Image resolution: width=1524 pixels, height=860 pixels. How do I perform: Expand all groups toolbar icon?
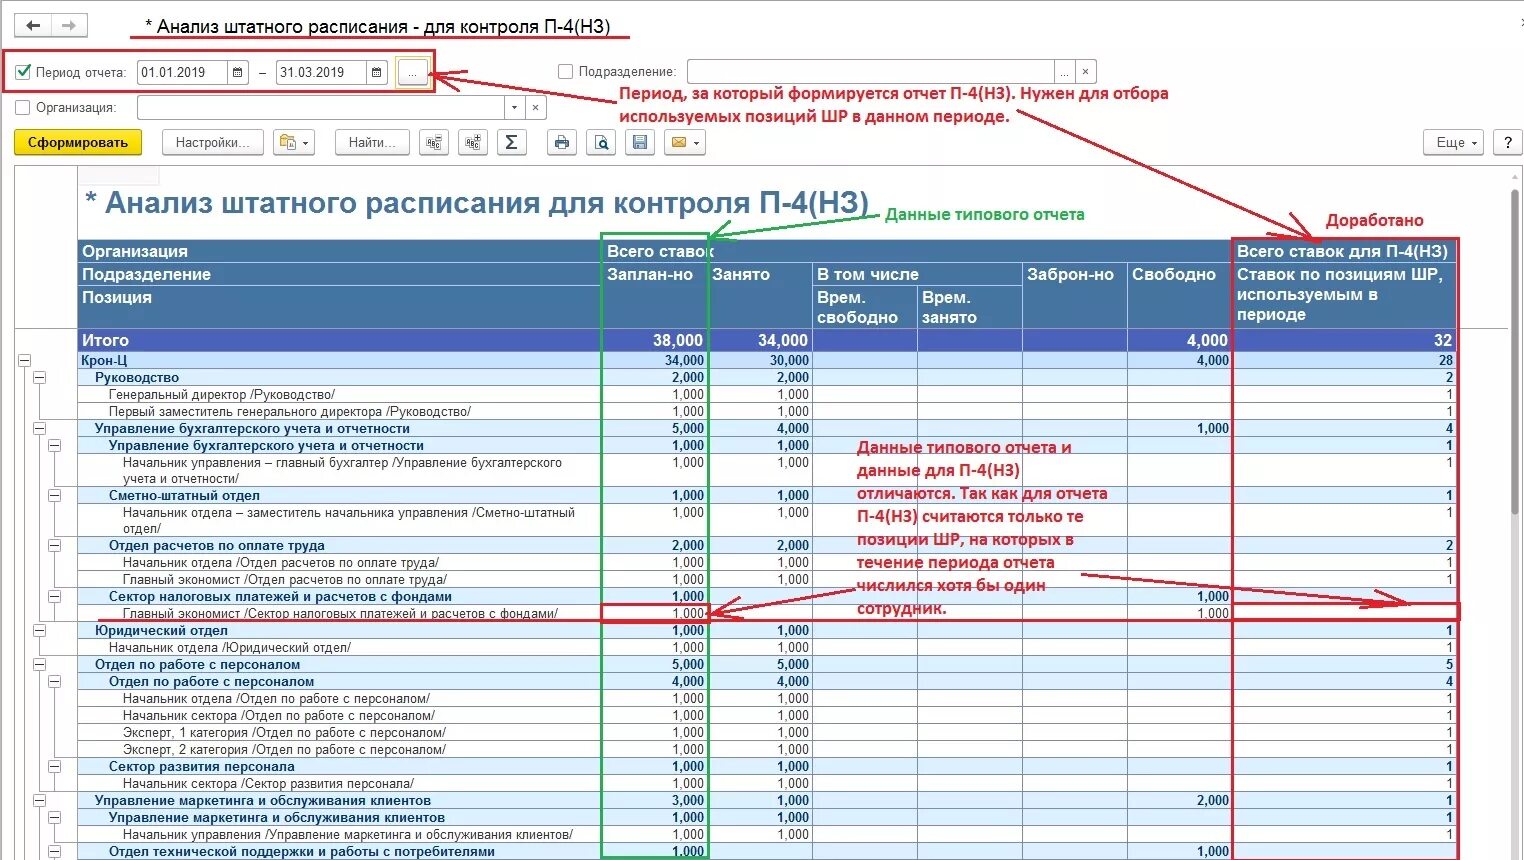472,143
